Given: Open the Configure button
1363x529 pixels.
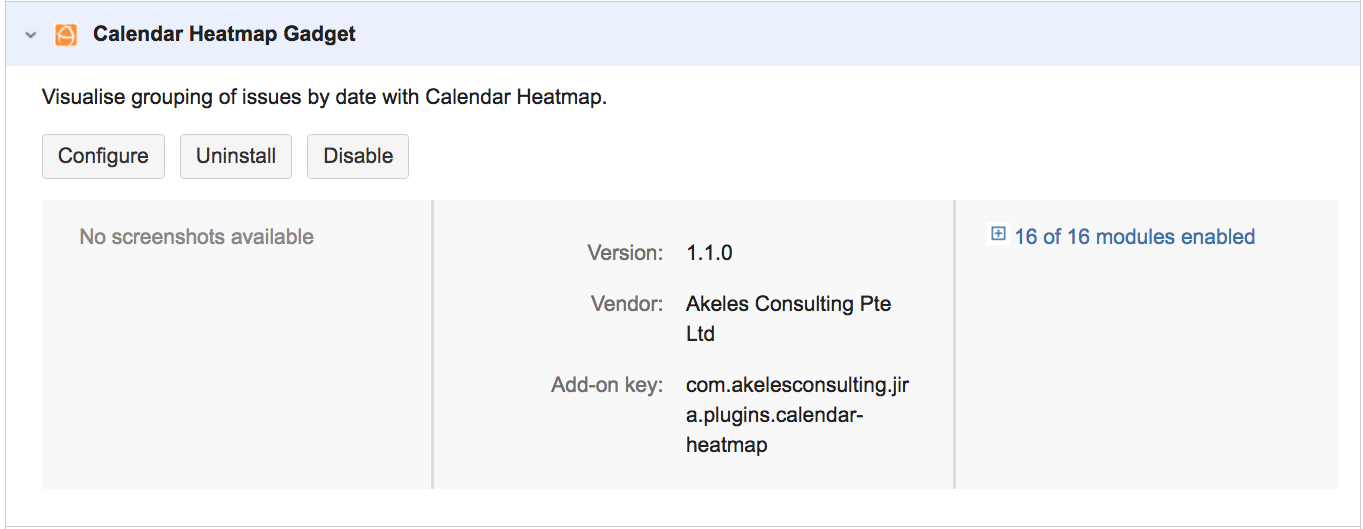Looking at the screenshot, I should (103, 156).
